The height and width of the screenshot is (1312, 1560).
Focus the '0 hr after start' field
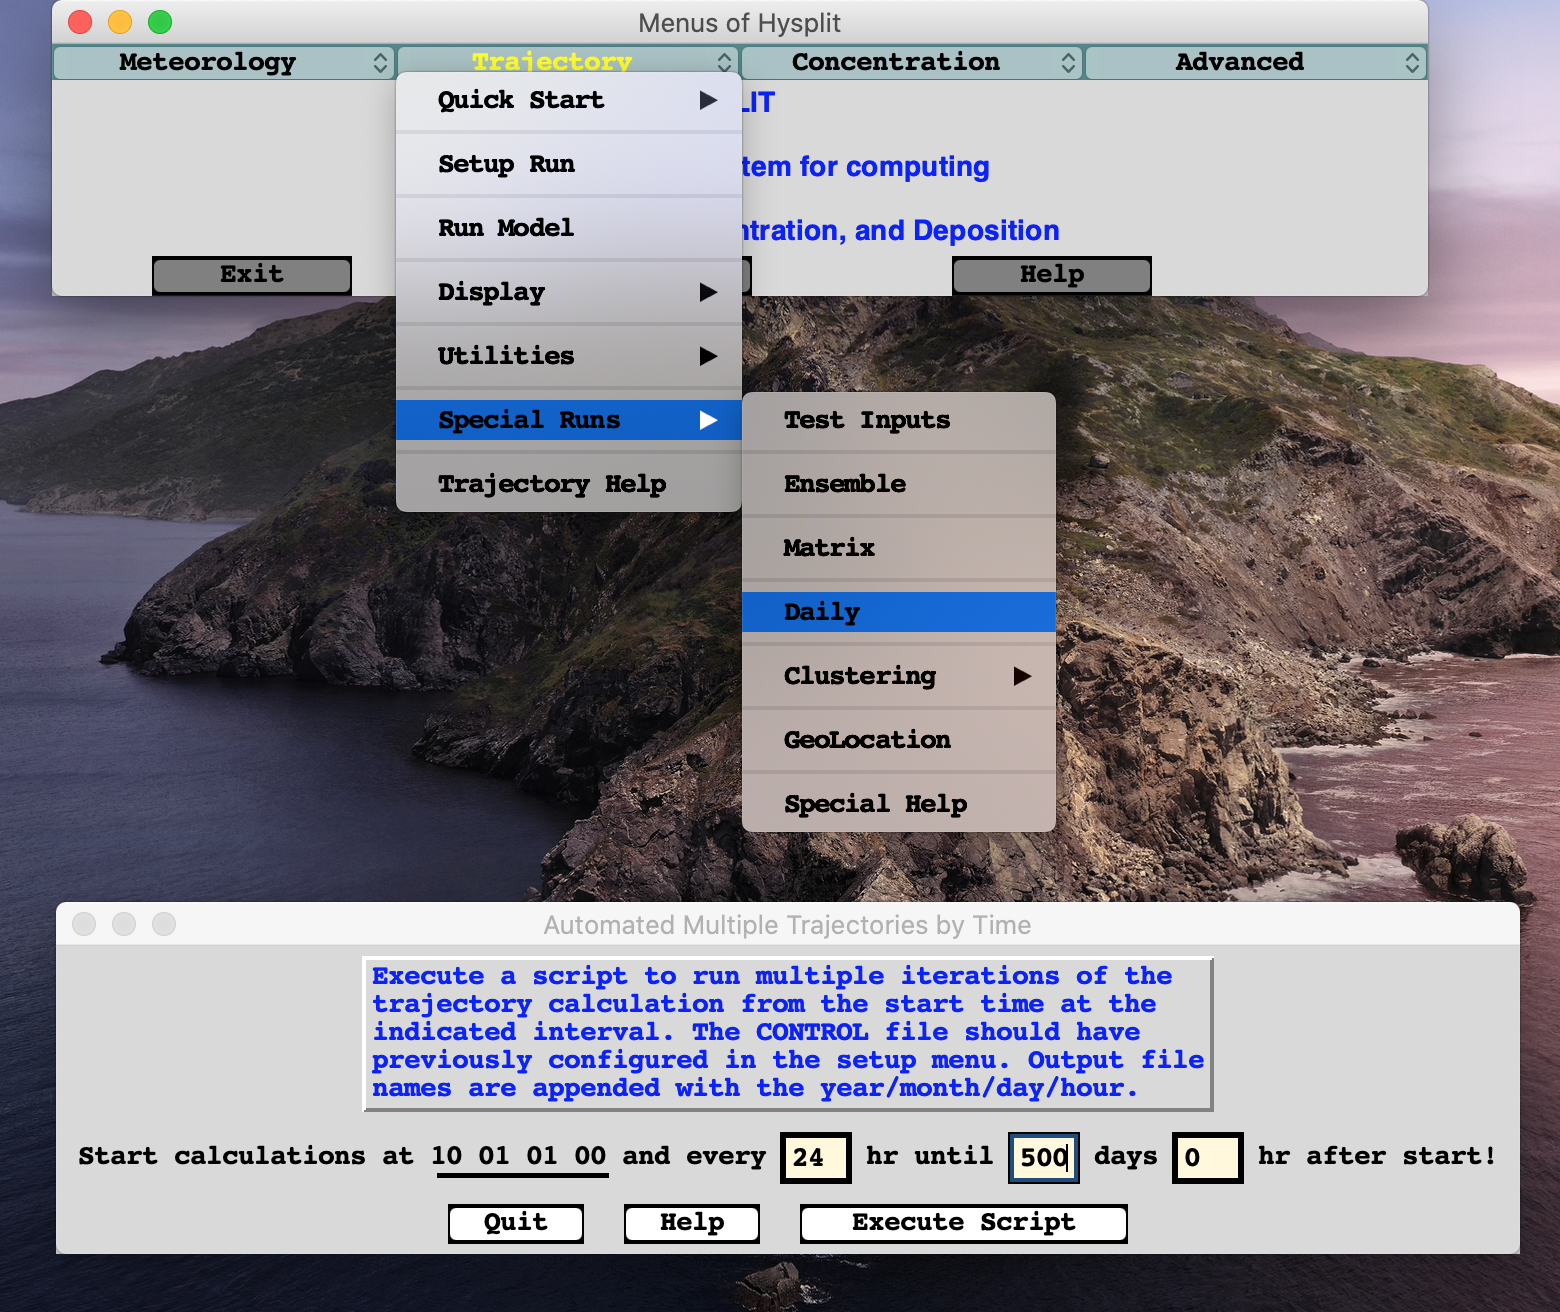[1207, 1158]
